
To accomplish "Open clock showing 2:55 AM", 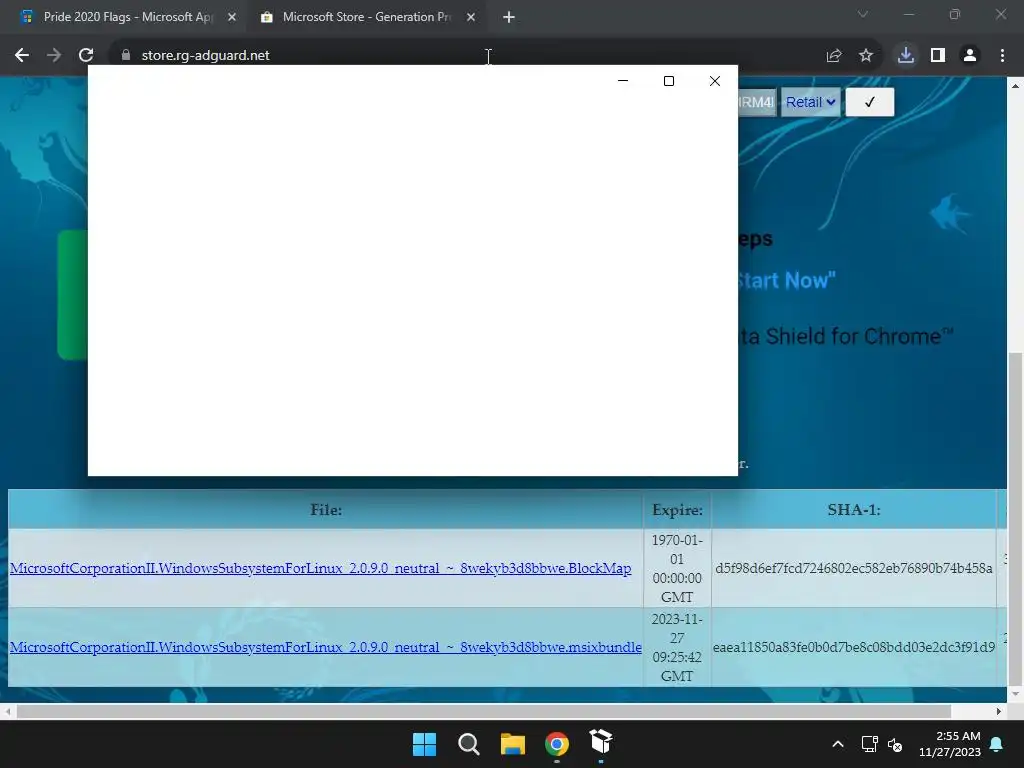I will [x=950, y=744].
